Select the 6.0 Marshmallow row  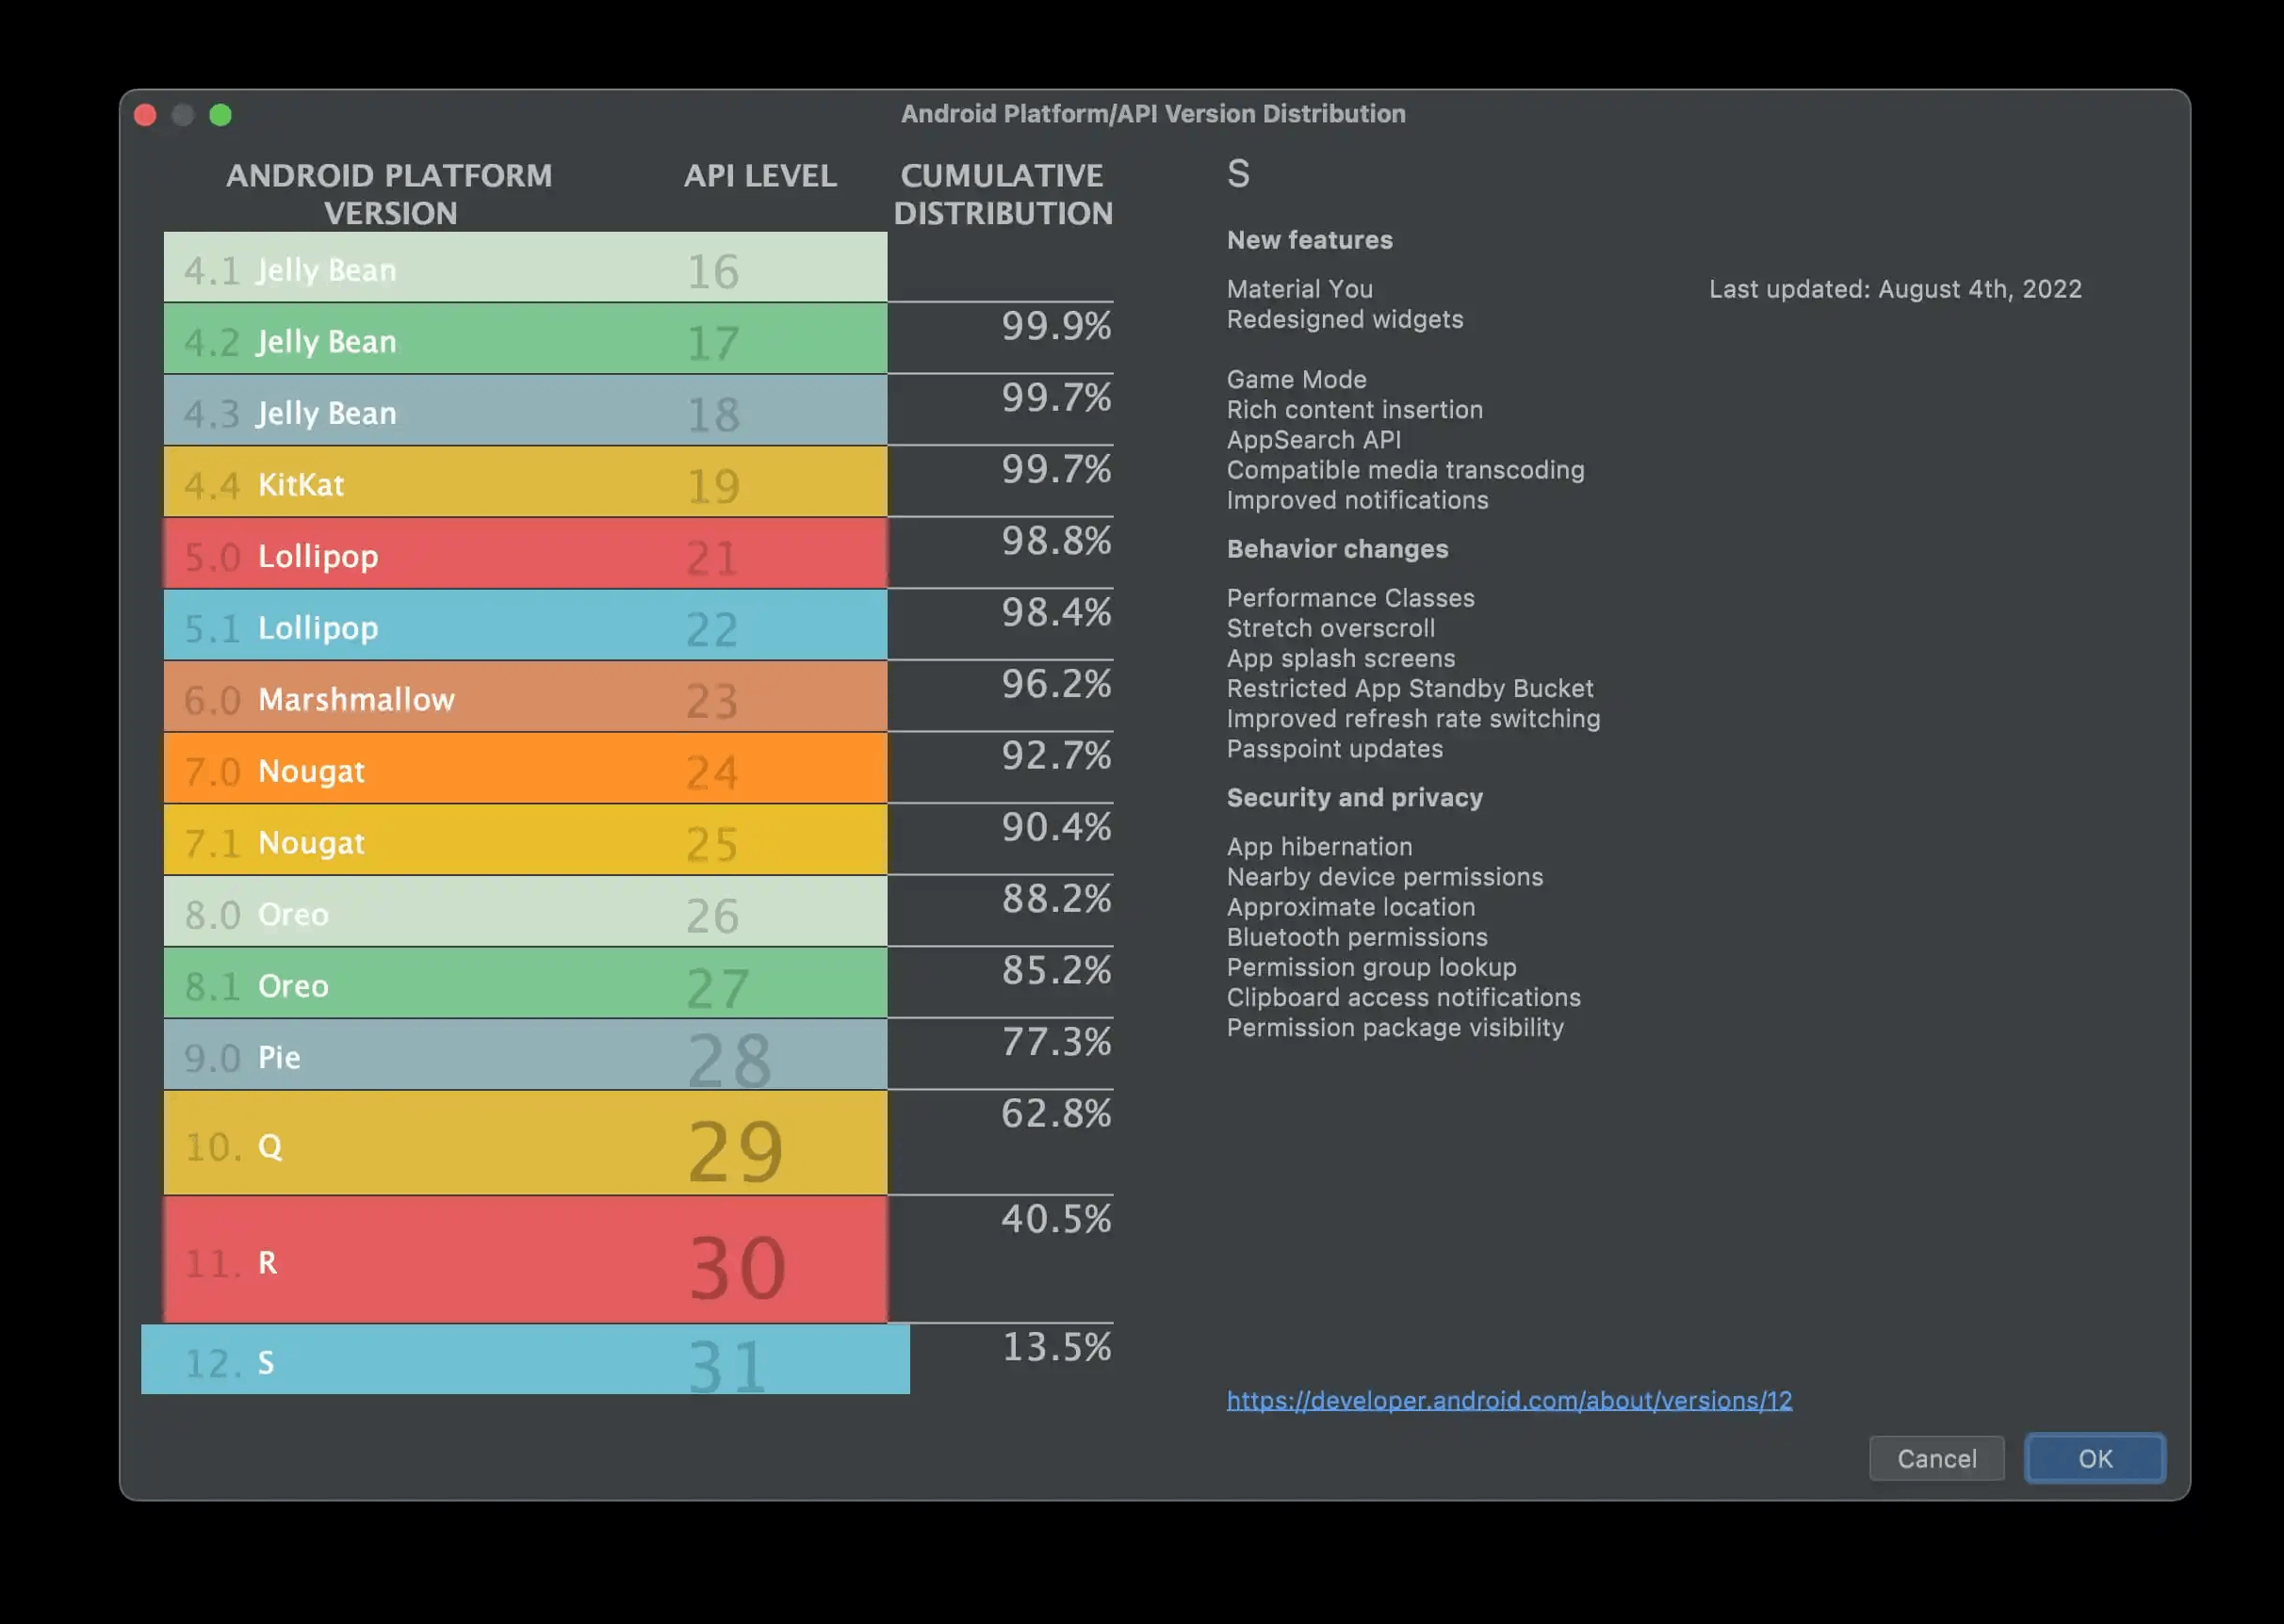[525, 698]
